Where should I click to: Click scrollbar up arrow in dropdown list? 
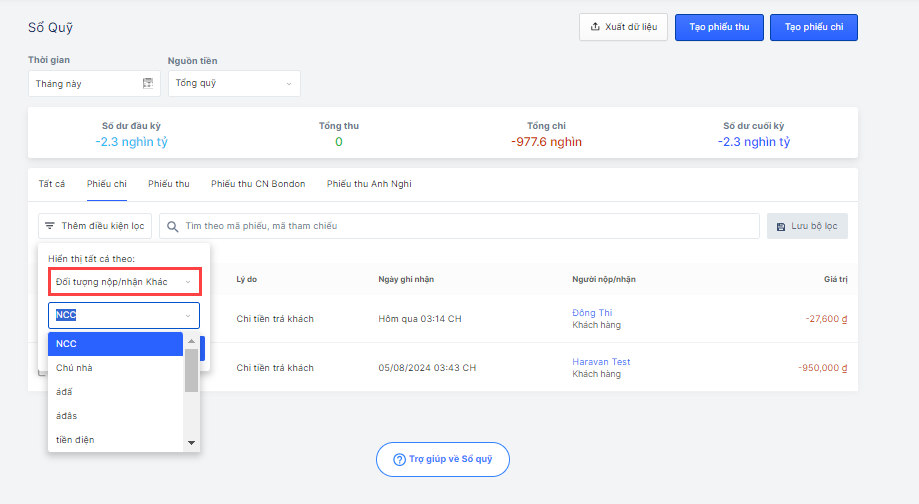click(x=191, y=341)
